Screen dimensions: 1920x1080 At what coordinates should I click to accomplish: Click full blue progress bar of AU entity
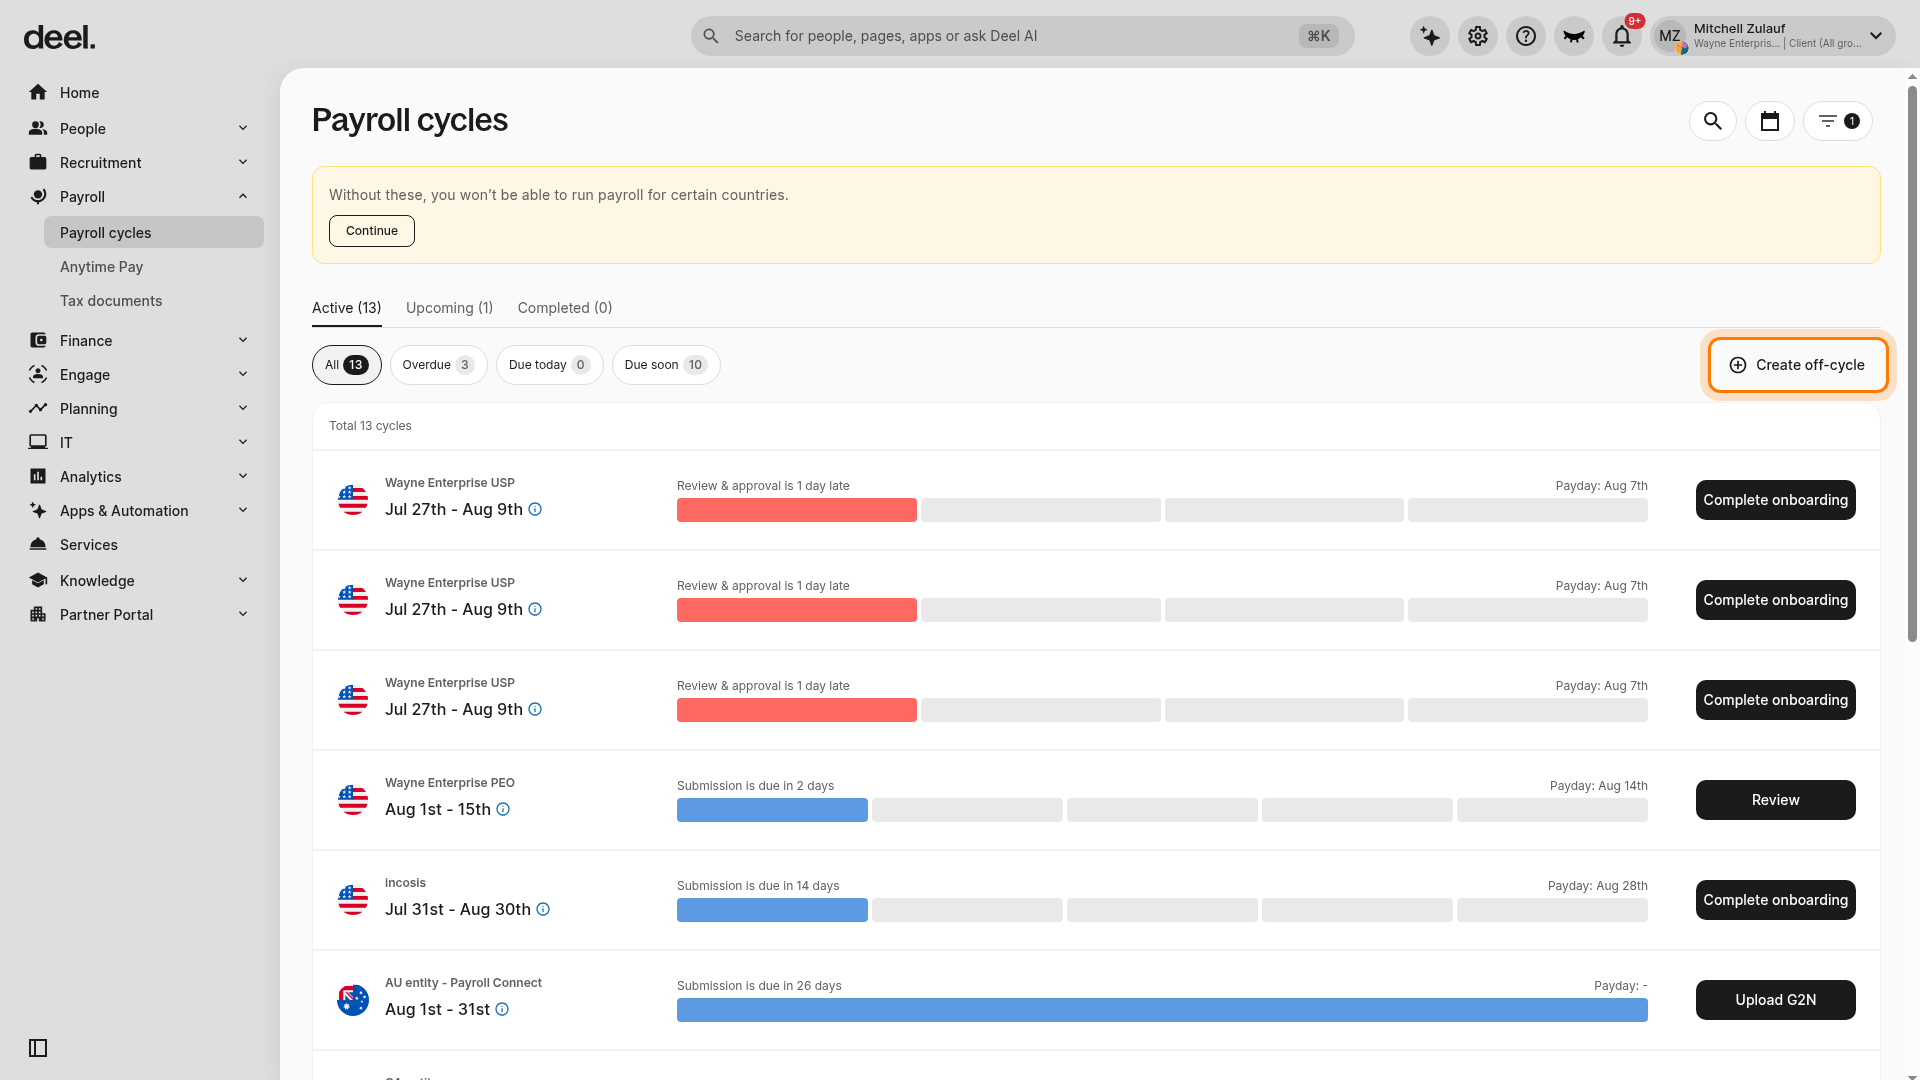(1162, 1010)
